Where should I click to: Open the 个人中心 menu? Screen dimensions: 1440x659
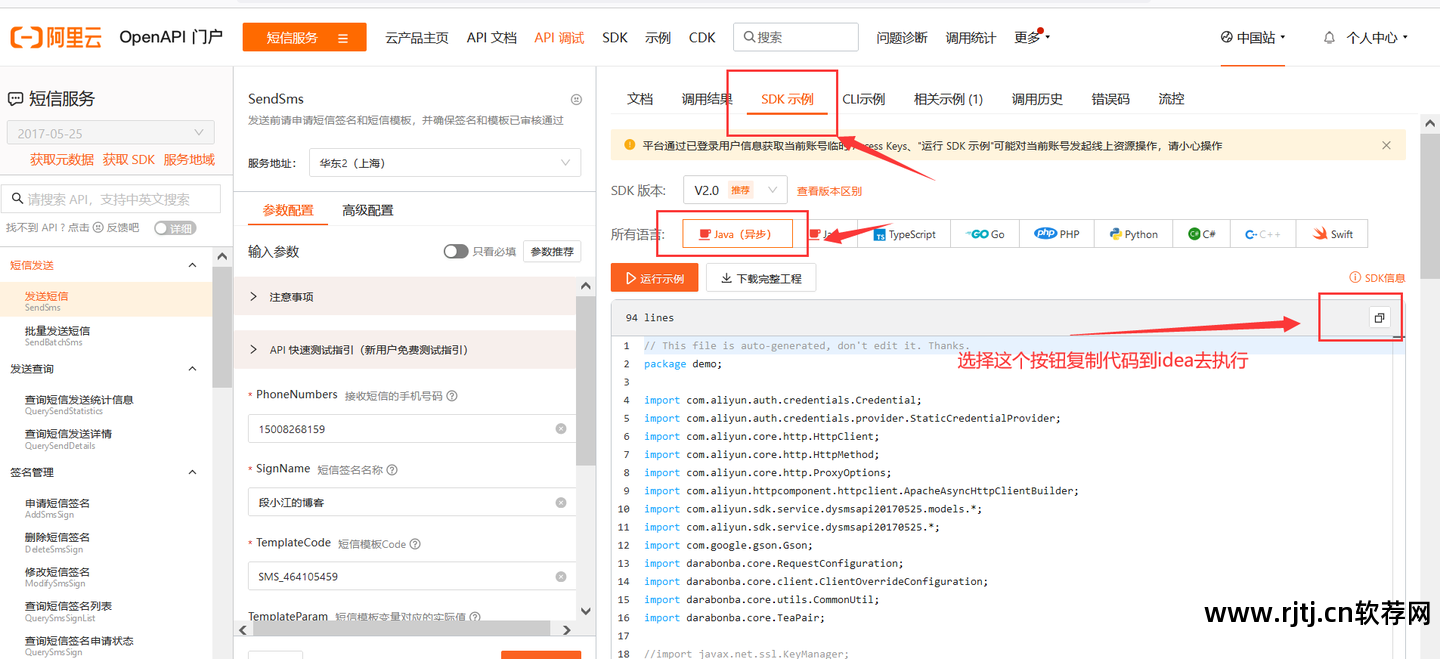[1377, 38]
